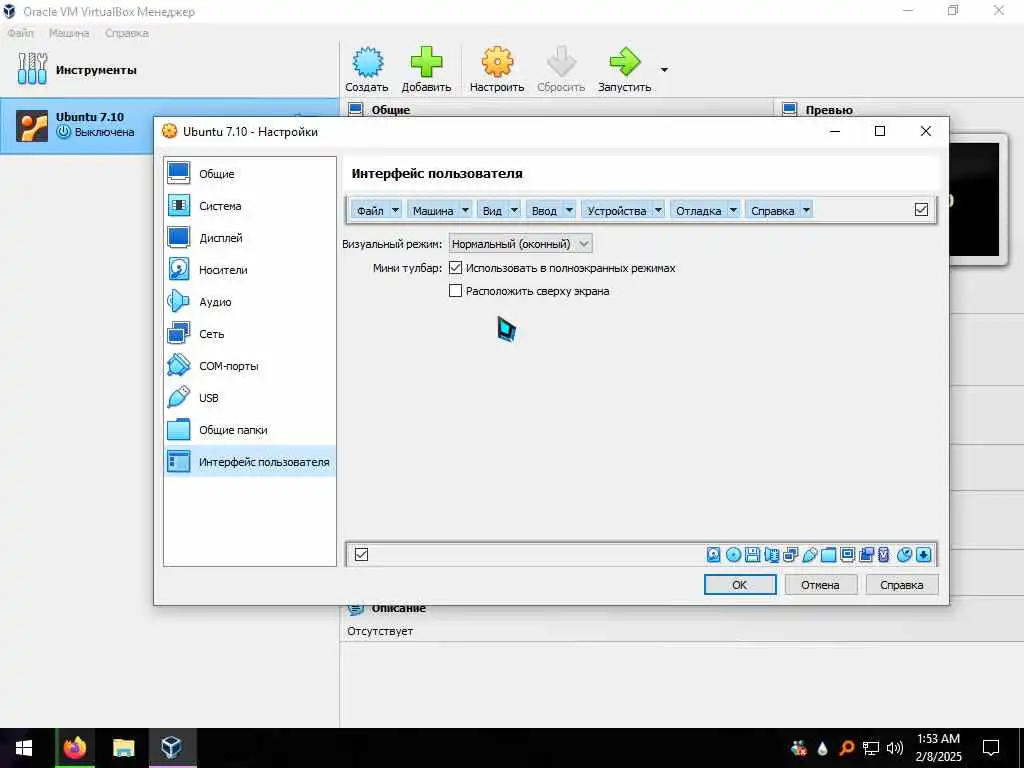Click the Справка help button in dialog
Screen dimensions: 1024x768
901,584
